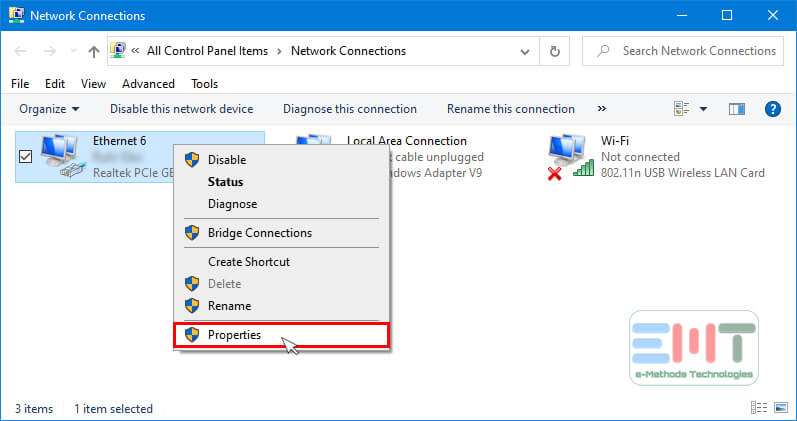
Task: Open the Edit menu
Action: 54,83
